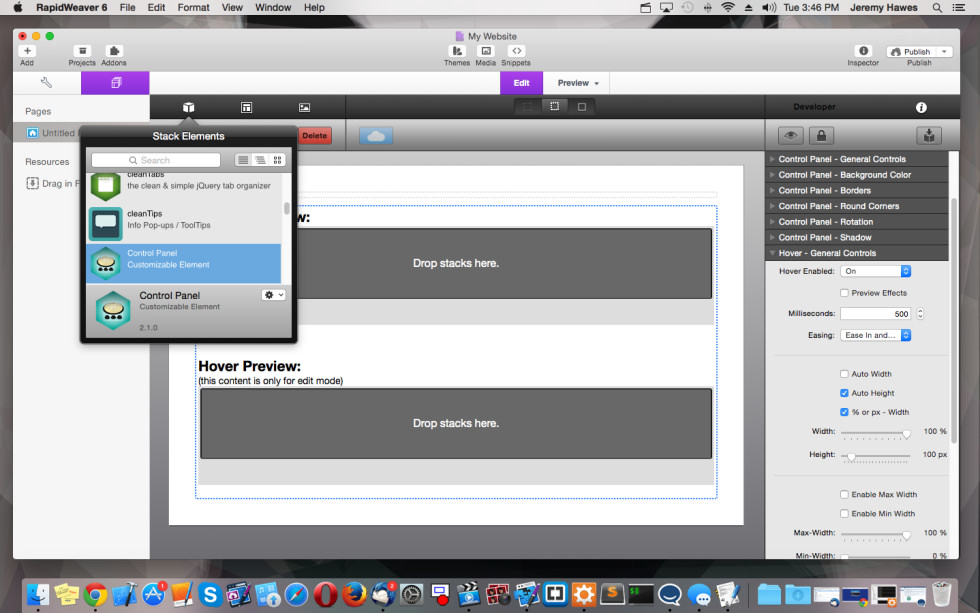Open the image media library icon
980x613 pixels.
pos(304,107)
